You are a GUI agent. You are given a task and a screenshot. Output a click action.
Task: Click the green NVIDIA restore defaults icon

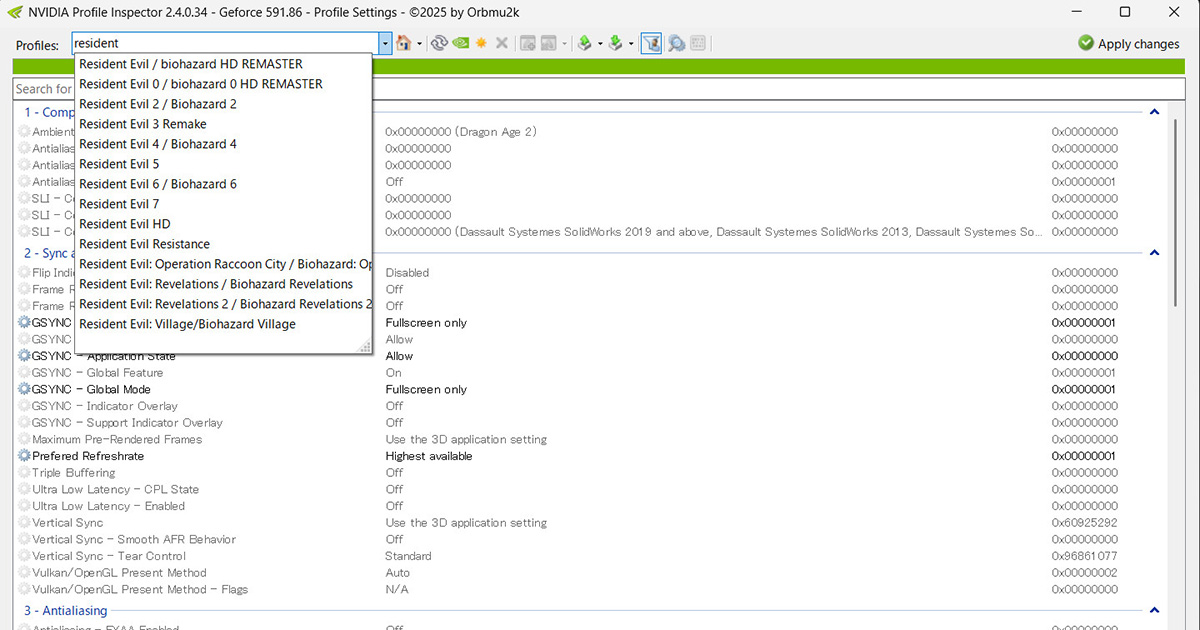[460, 44]
